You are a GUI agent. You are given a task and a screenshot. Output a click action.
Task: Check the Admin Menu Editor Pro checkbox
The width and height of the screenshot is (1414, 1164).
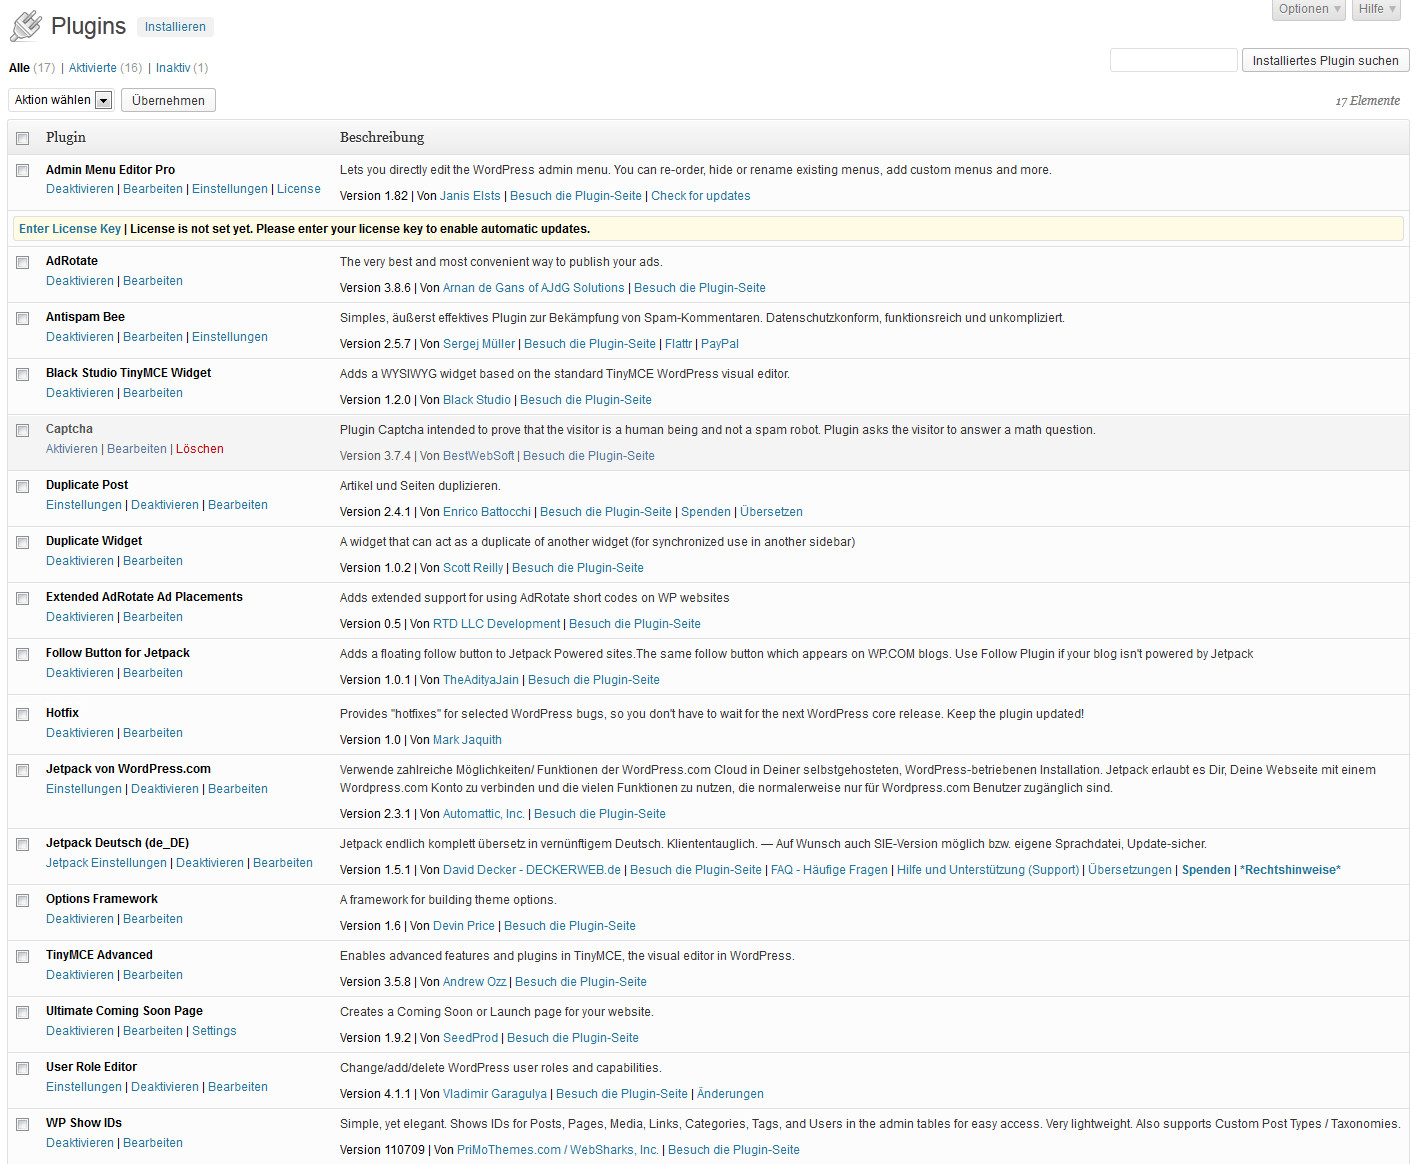tap(22, 170)
